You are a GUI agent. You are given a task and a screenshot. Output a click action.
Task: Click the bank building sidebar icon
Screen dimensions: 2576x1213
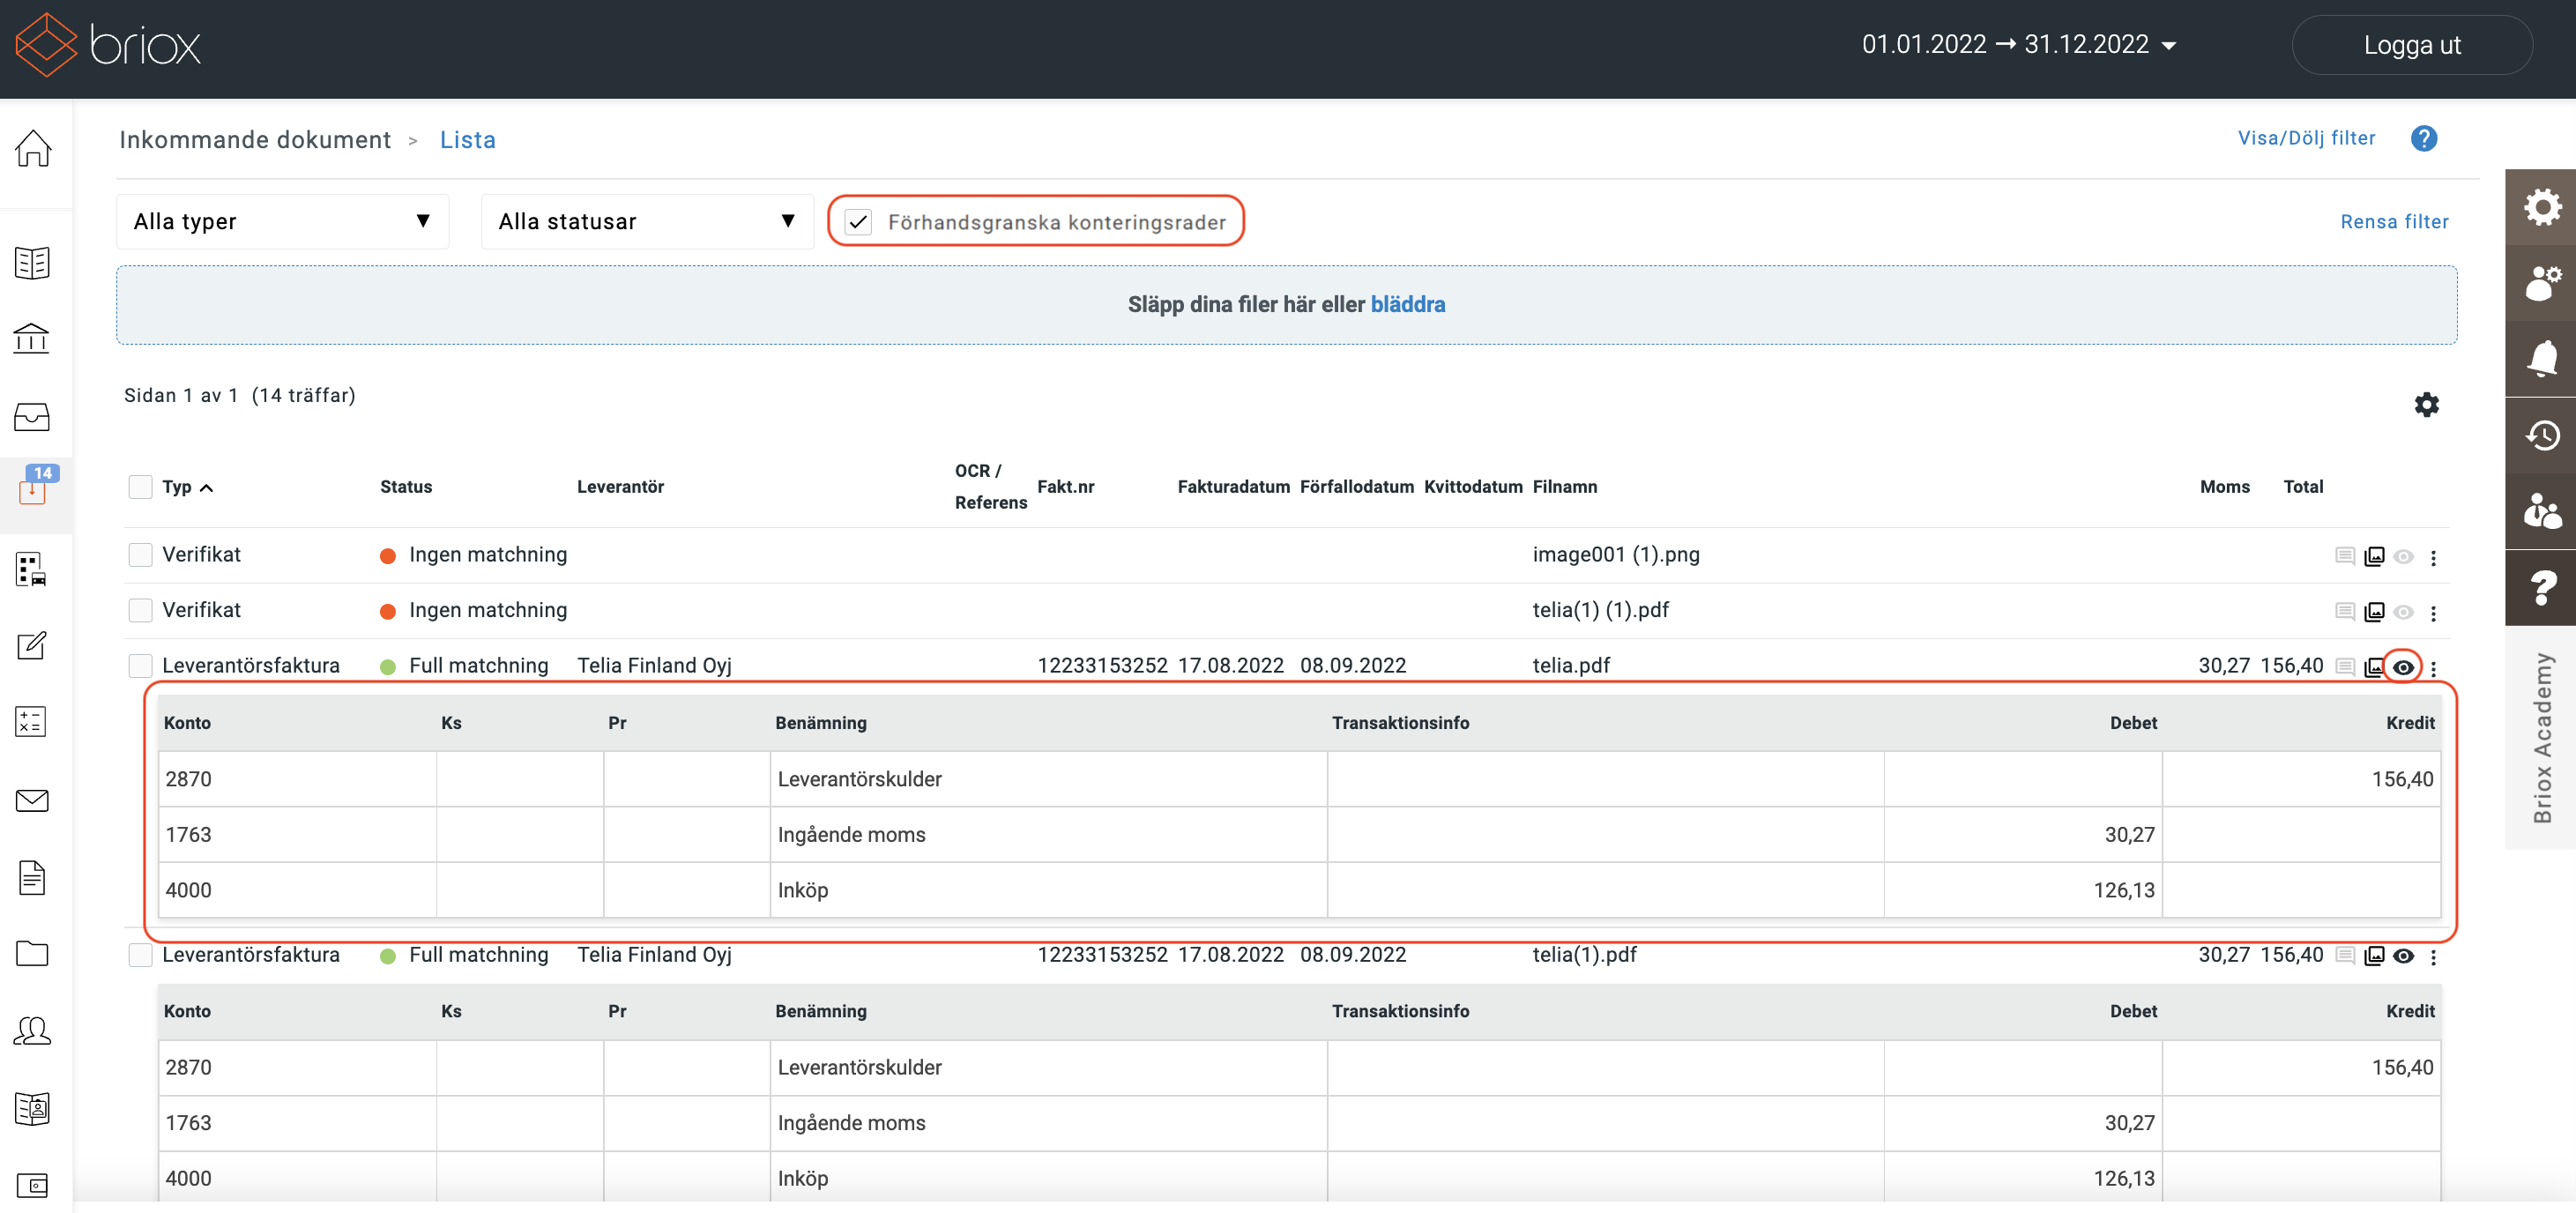(x=32, y=339)
